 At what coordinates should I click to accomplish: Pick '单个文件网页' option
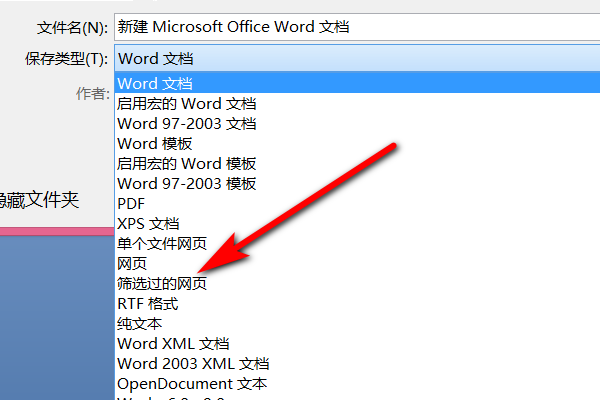coord(357,243)
